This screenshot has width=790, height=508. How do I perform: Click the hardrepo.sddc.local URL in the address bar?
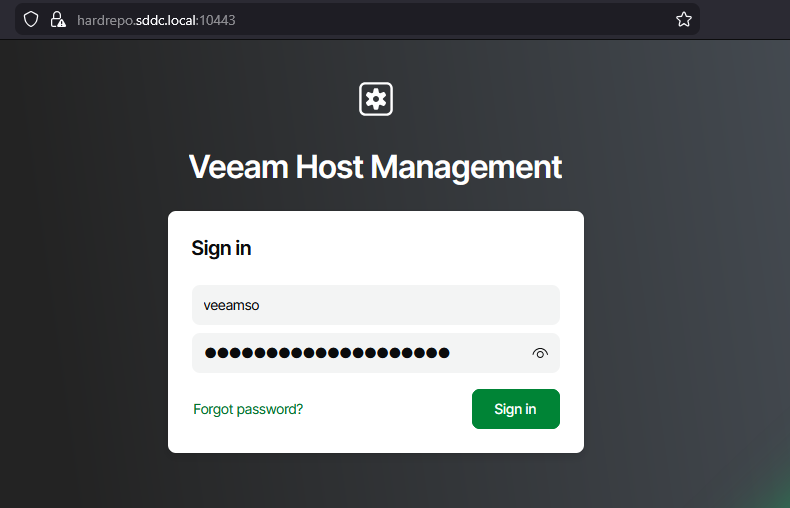(x=156, y=19)
